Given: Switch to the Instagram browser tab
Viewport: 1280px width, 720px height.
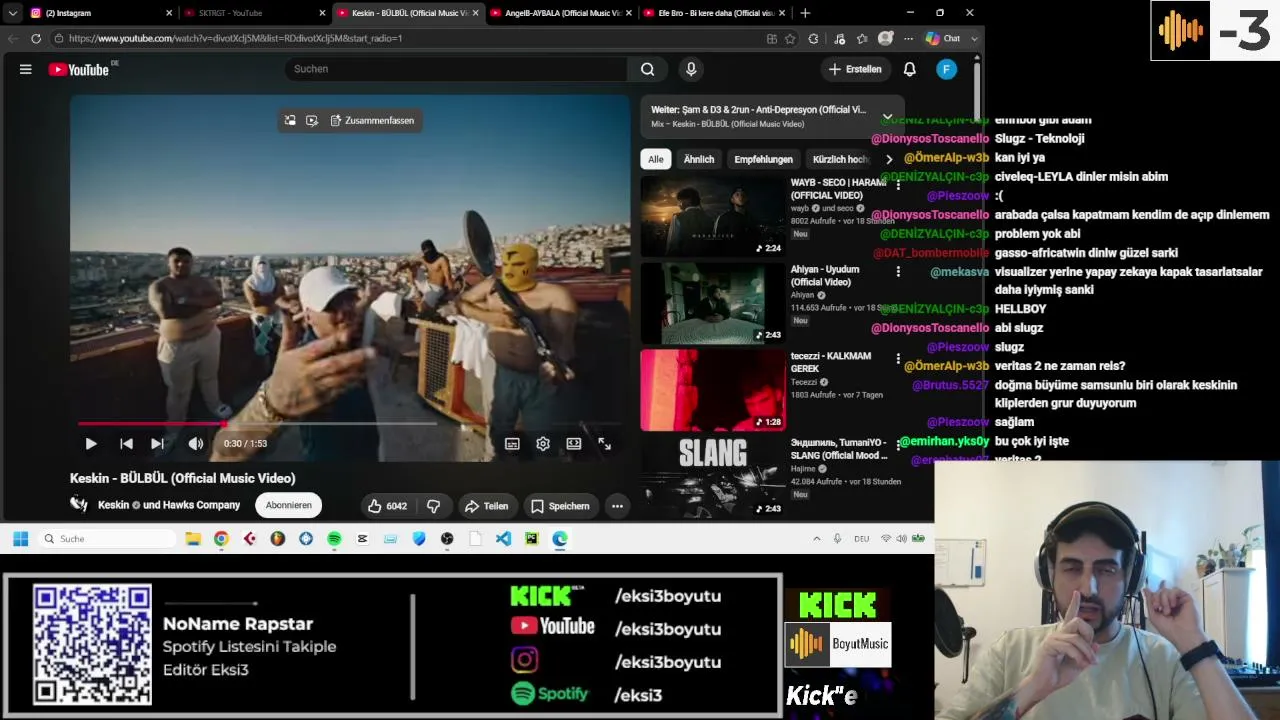Looking at the screenshot, I should click(x=100, y=13).
